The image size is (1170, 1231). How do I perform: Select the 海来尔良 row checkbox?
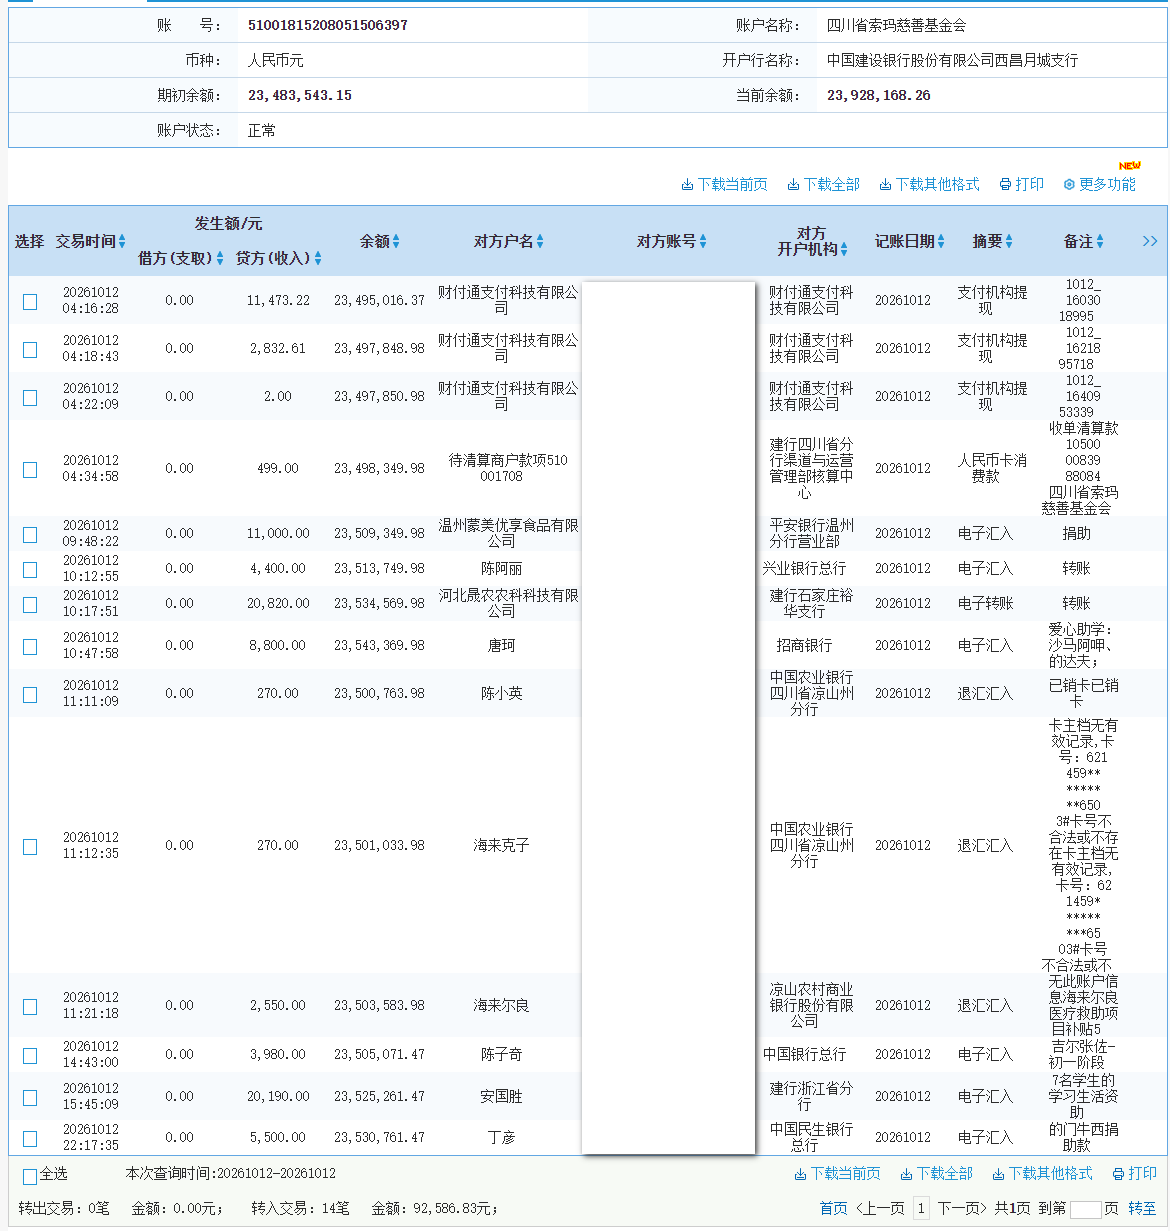(30, 1006)
